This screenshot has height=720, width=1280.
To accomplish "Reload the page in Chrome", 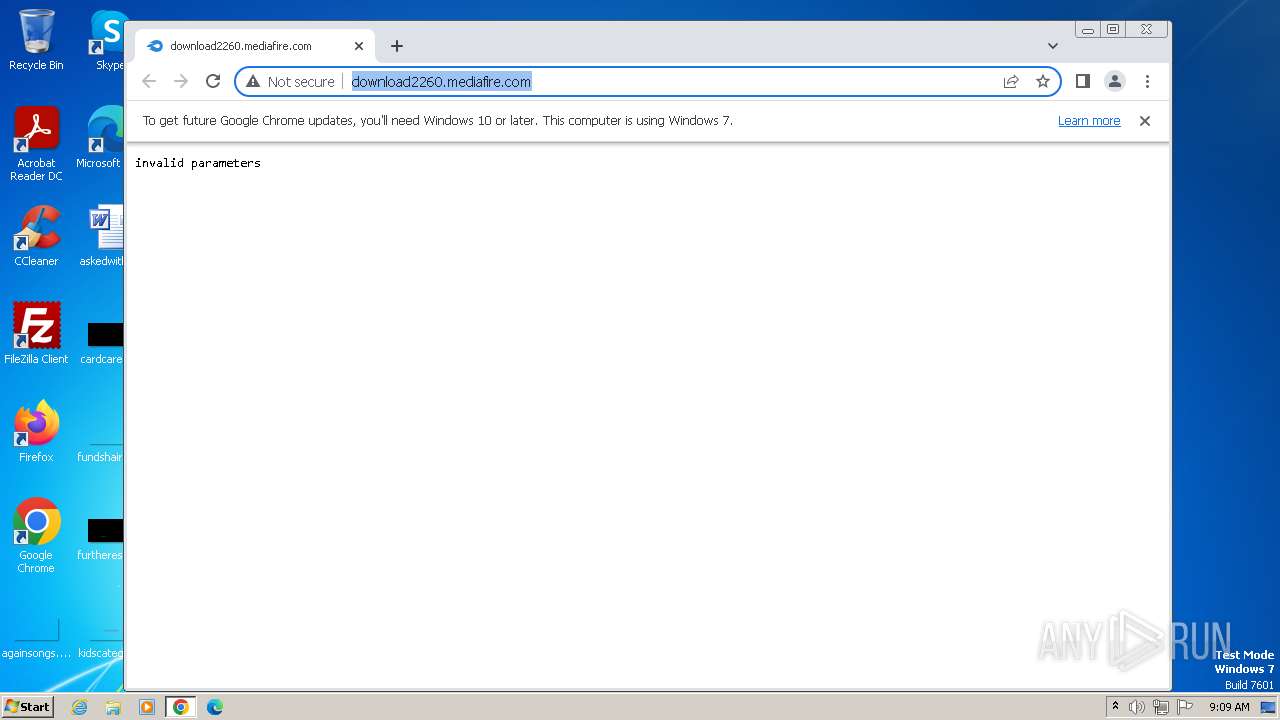I will [213, 81].
